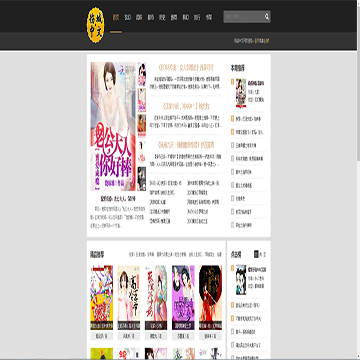Open the black and red warrior cover

pyautogui.click(x=210, y=297)
